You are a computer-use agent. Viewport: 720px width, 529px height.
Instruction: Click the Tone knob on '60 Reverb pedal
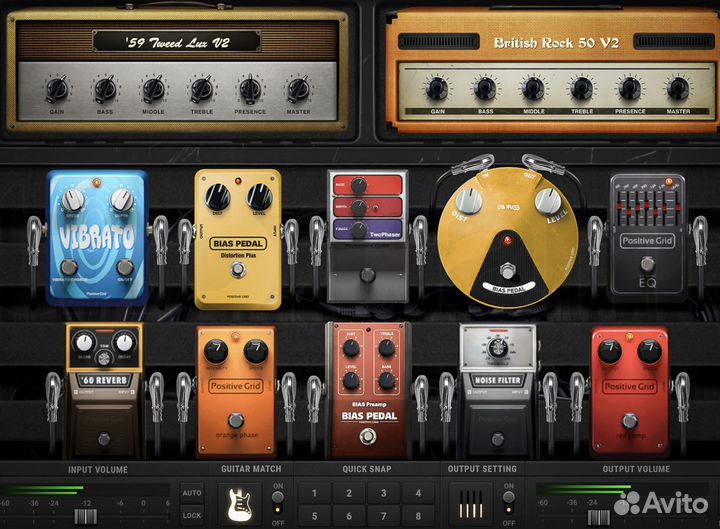click(x=104, y=358)
